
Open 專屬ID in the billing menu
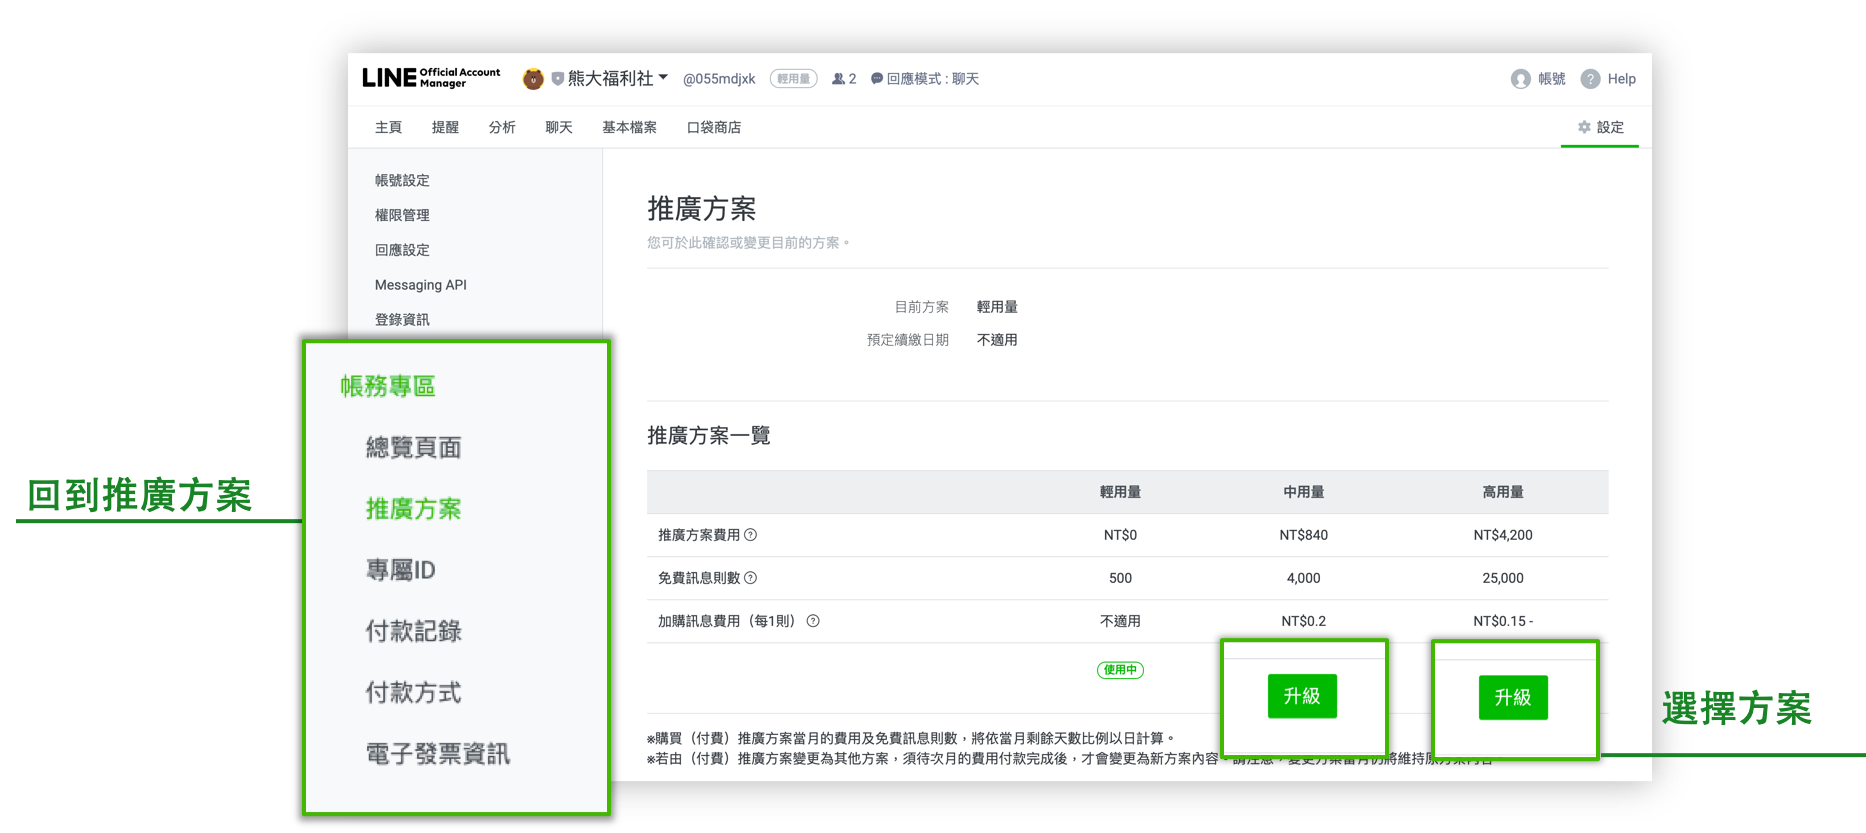[401, 570]
